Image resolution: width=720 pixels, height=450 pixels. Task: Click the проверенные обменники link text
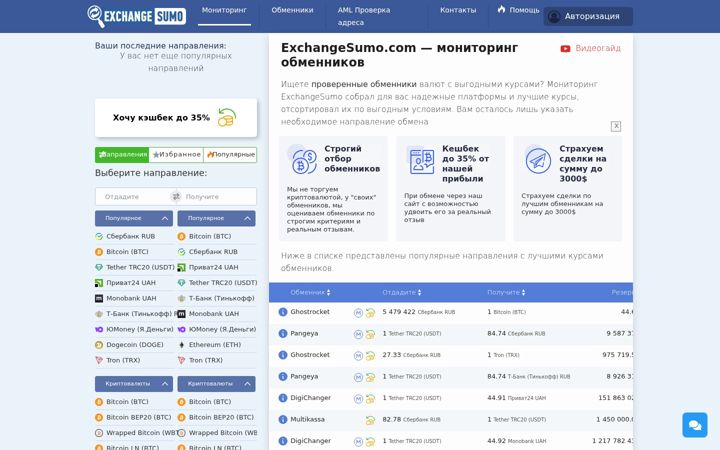[x=364, y=84]
